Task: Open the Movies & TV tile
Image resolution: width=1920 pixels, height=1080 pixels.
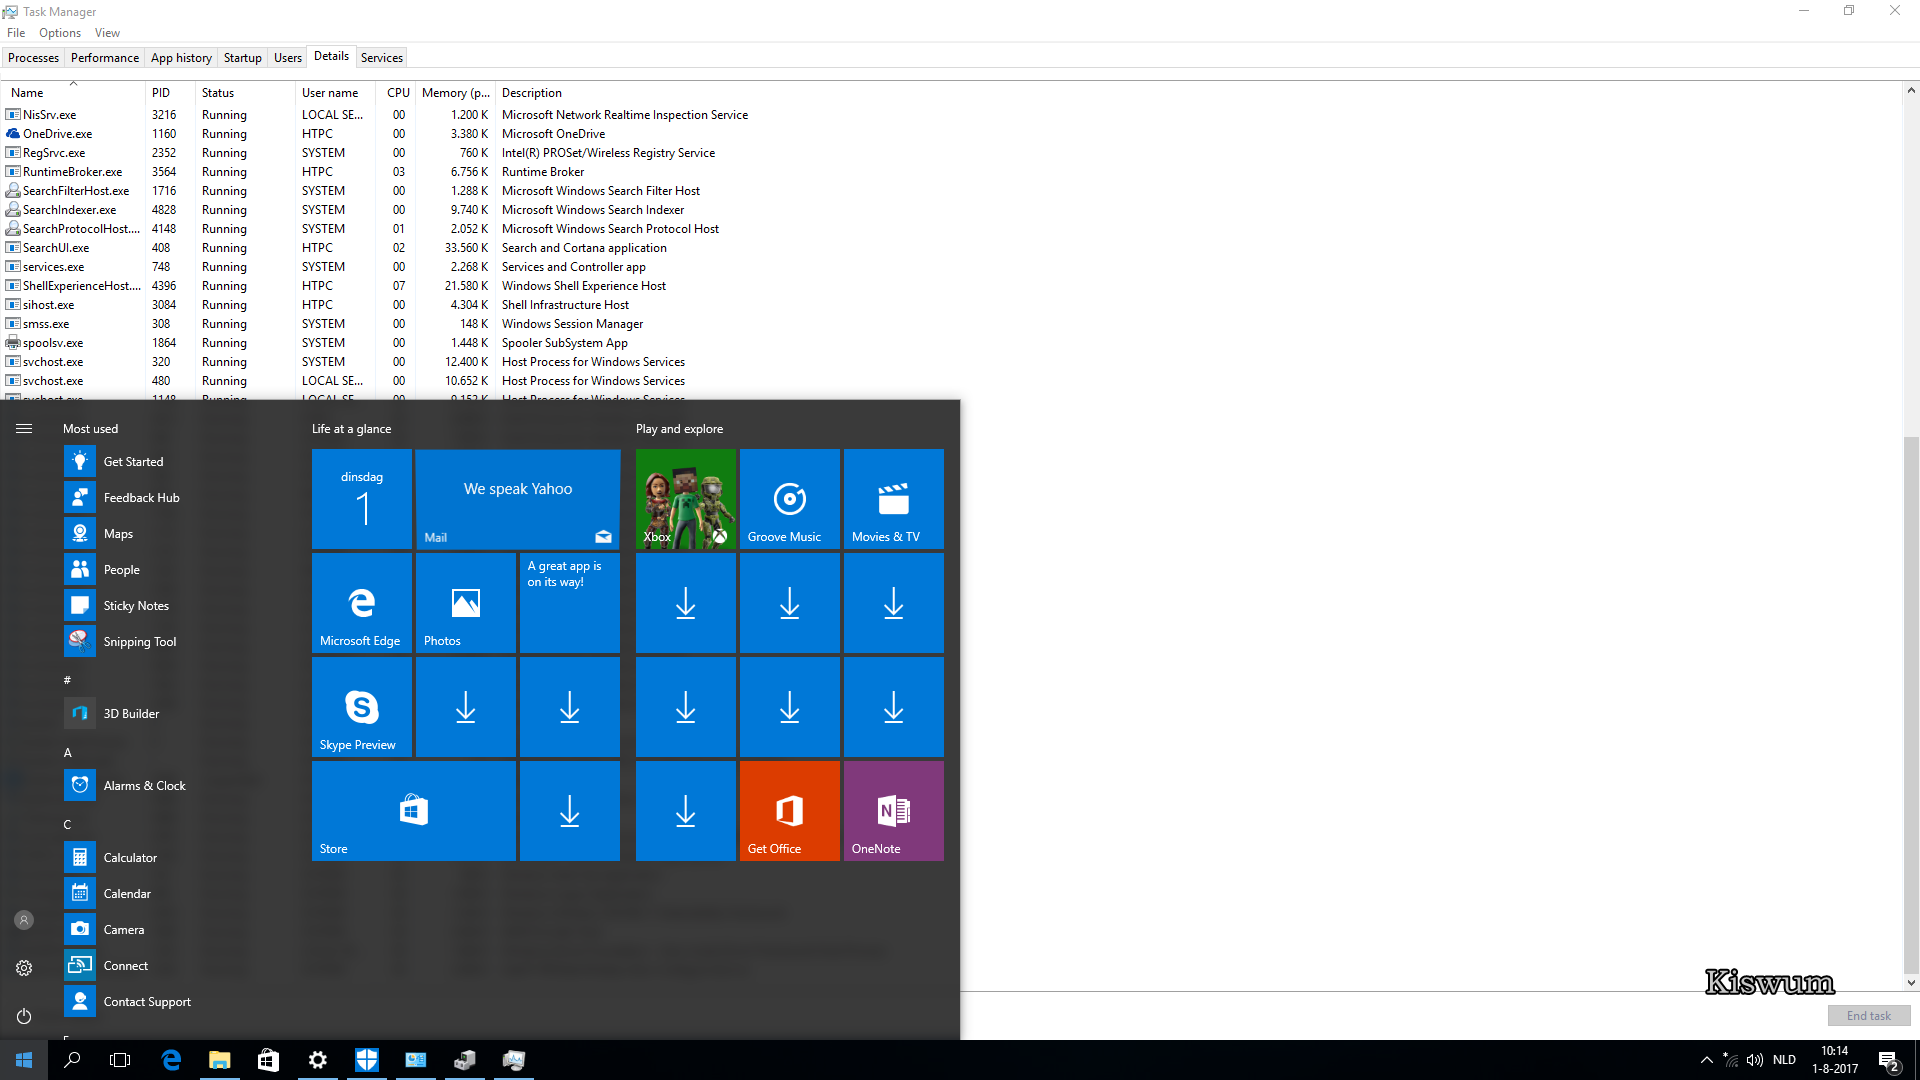Action: (894, 499)
